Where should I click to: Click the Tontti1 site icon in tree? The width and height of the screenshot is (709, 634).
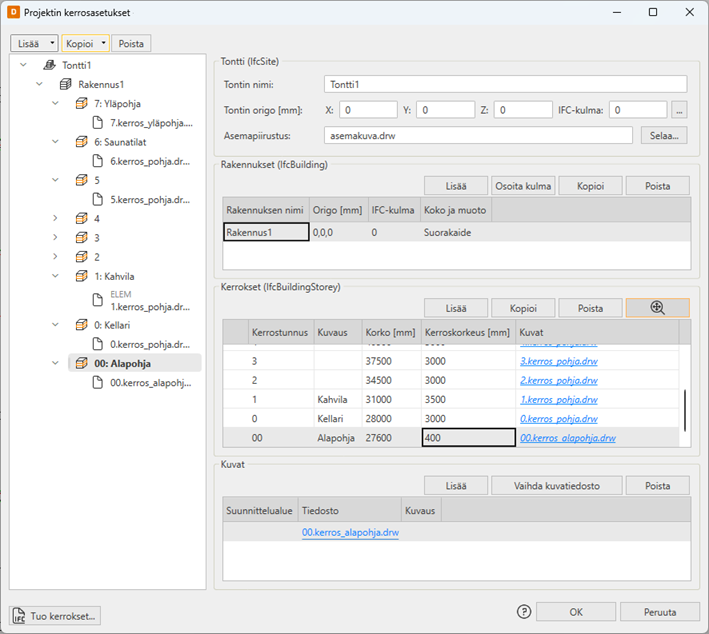click(49, 65)
